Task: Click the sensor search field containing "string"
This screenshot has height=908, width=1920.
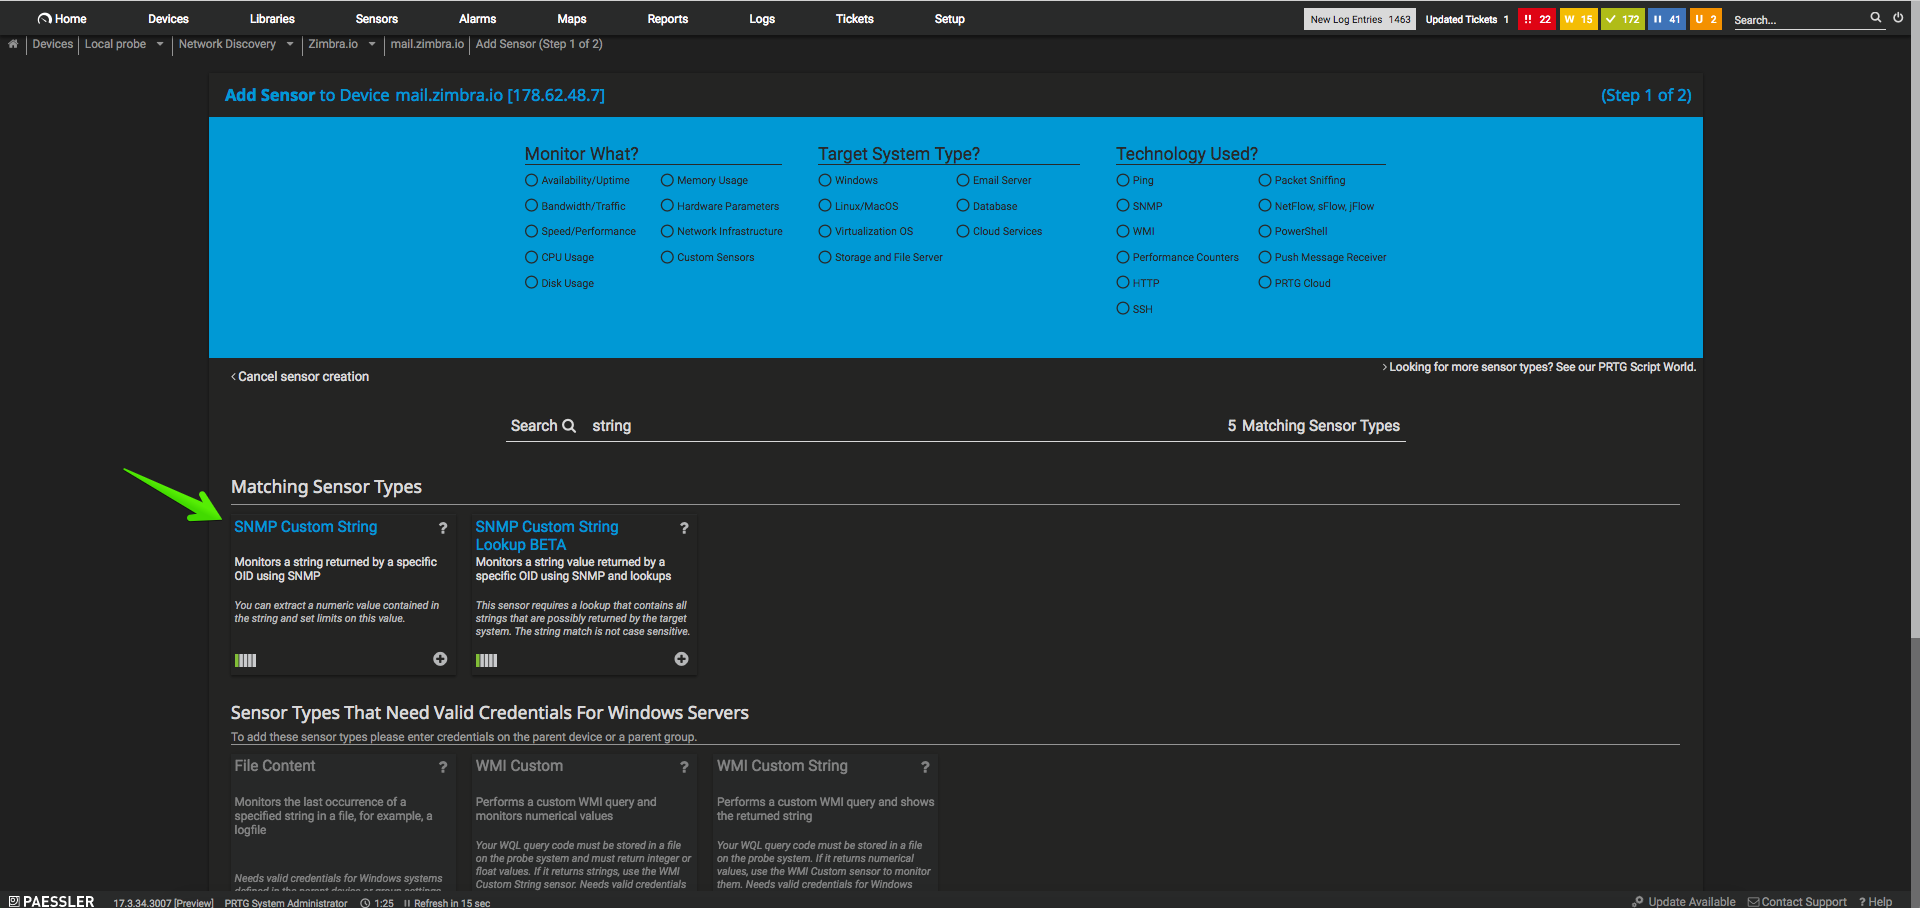Action: tap(900, 426)
